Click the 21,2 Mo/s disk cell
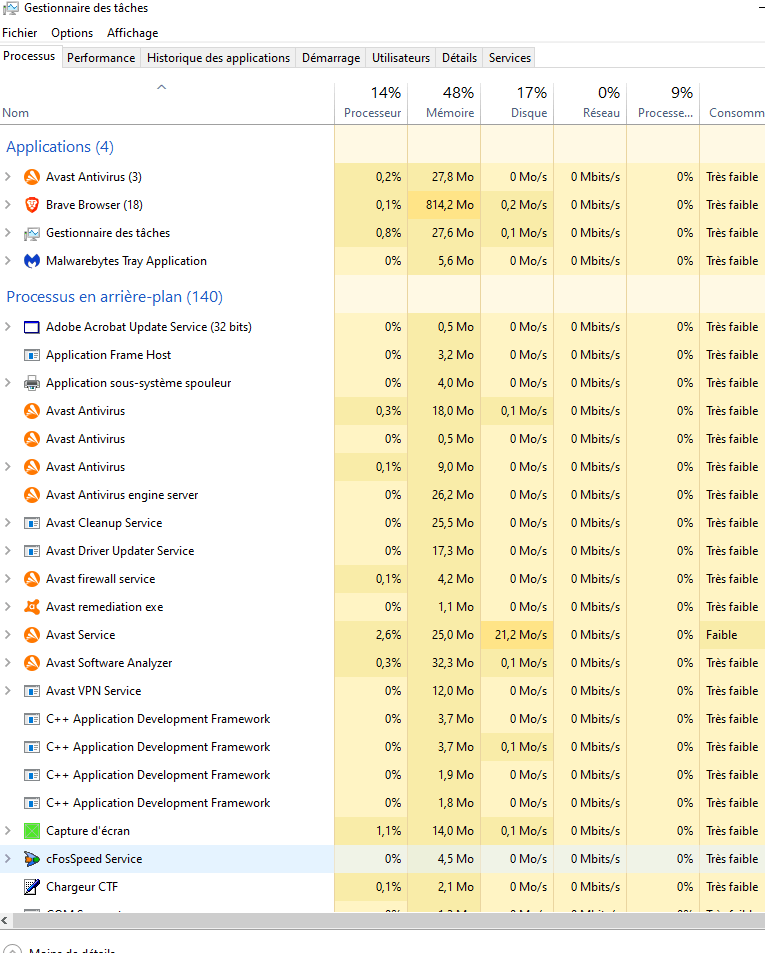This screenshot has width=765, height=953. (516, 635)
